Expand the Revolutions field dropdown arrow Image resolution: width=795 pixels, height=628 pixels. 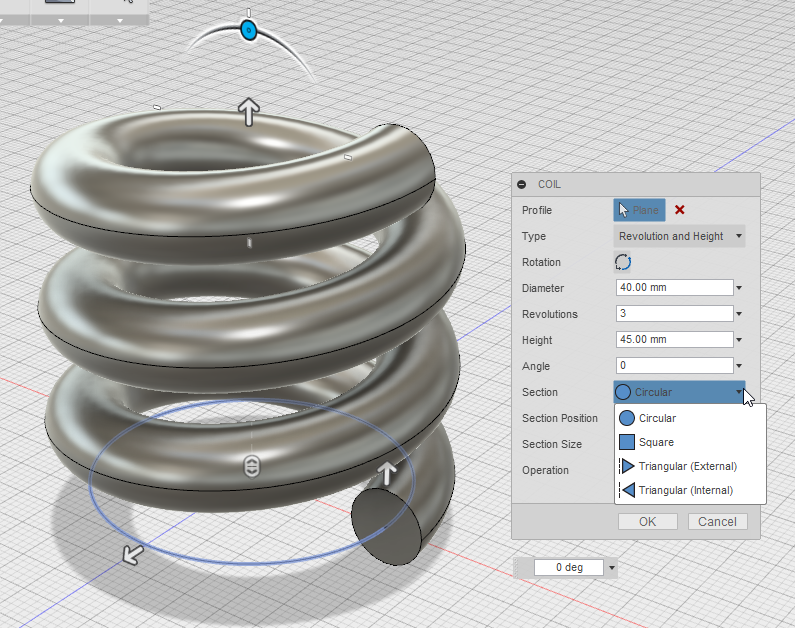pyautogui.click(x=739, y=314)
